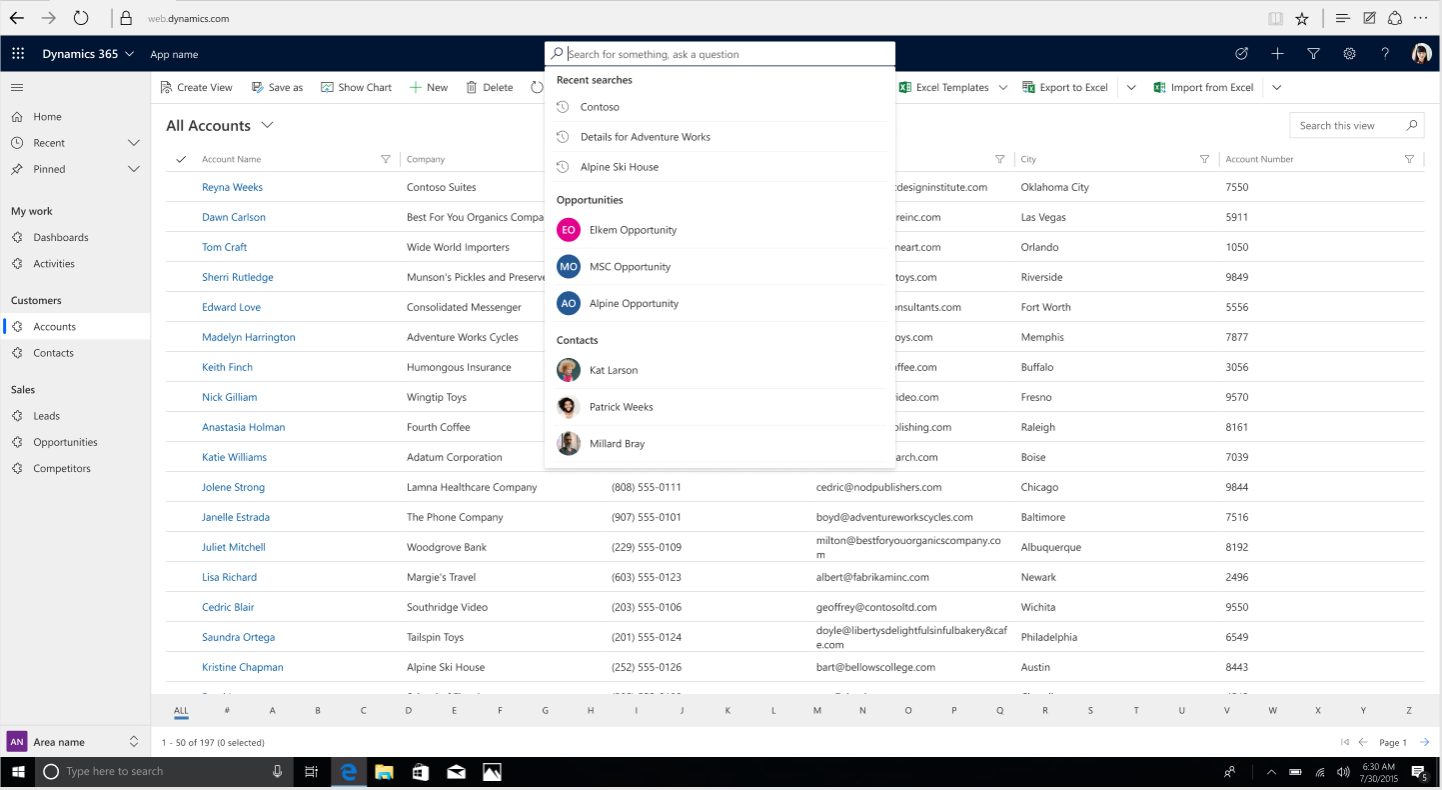Open Mail app from the taskbar
The image size is (1442, 790).
[x=456, y=771]
